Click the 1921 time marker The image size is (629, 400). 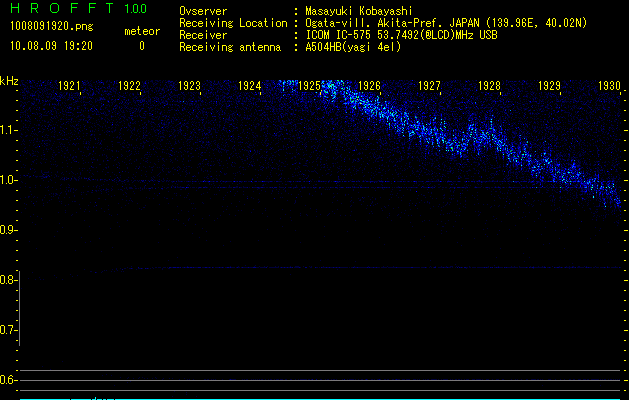click(70, 86)
